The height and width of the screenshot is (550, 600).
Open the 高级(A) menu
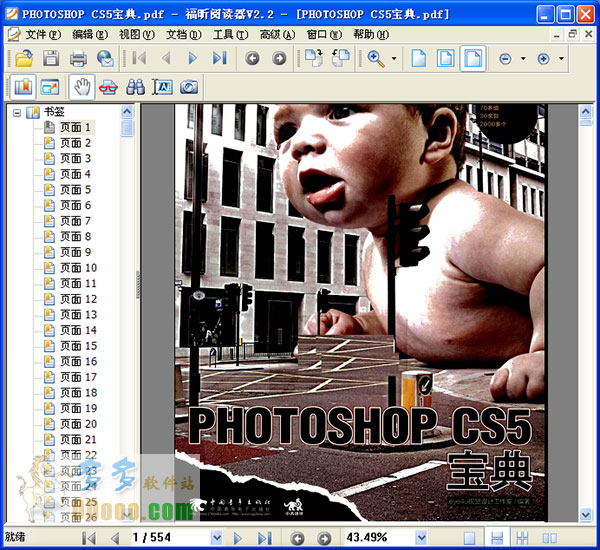coord(277,35)
